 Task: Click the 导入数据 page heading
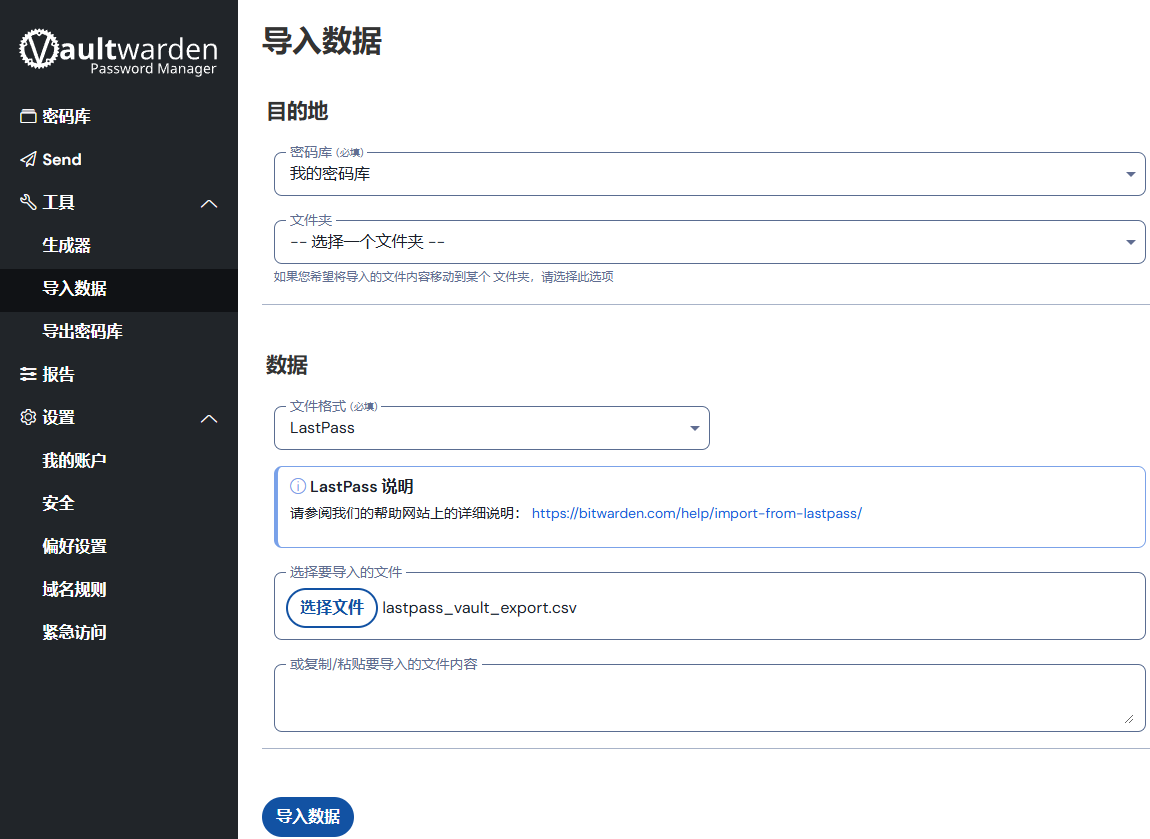(x=322, y=41)
